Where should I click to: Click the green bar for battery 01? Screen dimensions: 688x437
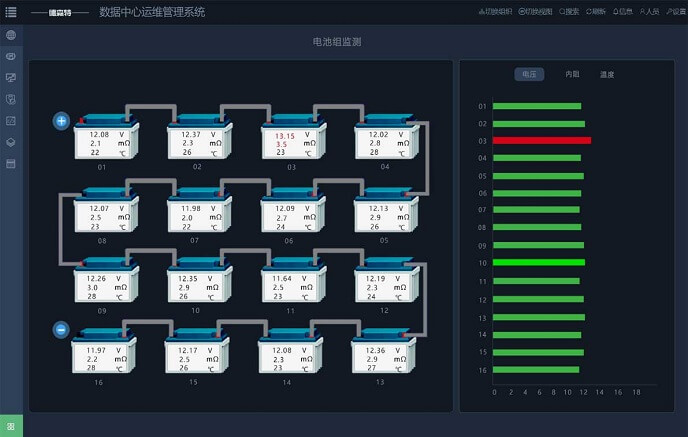pyautogui.click(x=537, y=106)
